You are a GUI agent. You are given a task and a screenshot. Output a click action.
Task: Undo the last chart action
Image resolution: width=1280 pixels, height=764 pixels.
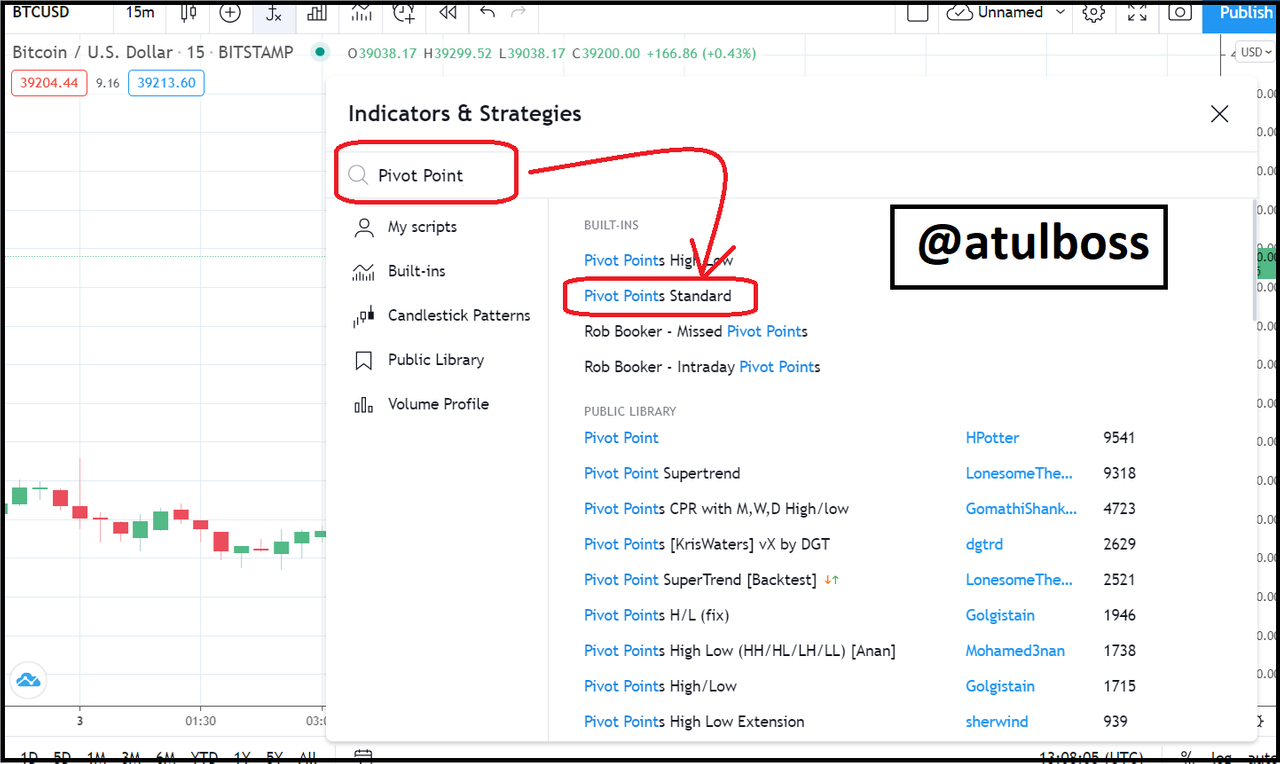pyautogui.click(x=487, y=12)
